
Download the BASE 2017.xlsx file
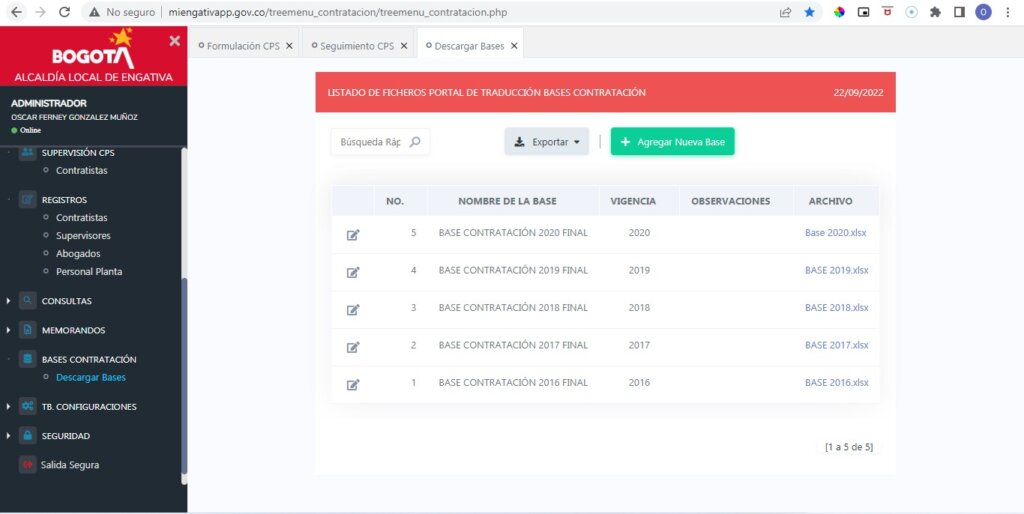pyautogui.click(x=837, y=345)
